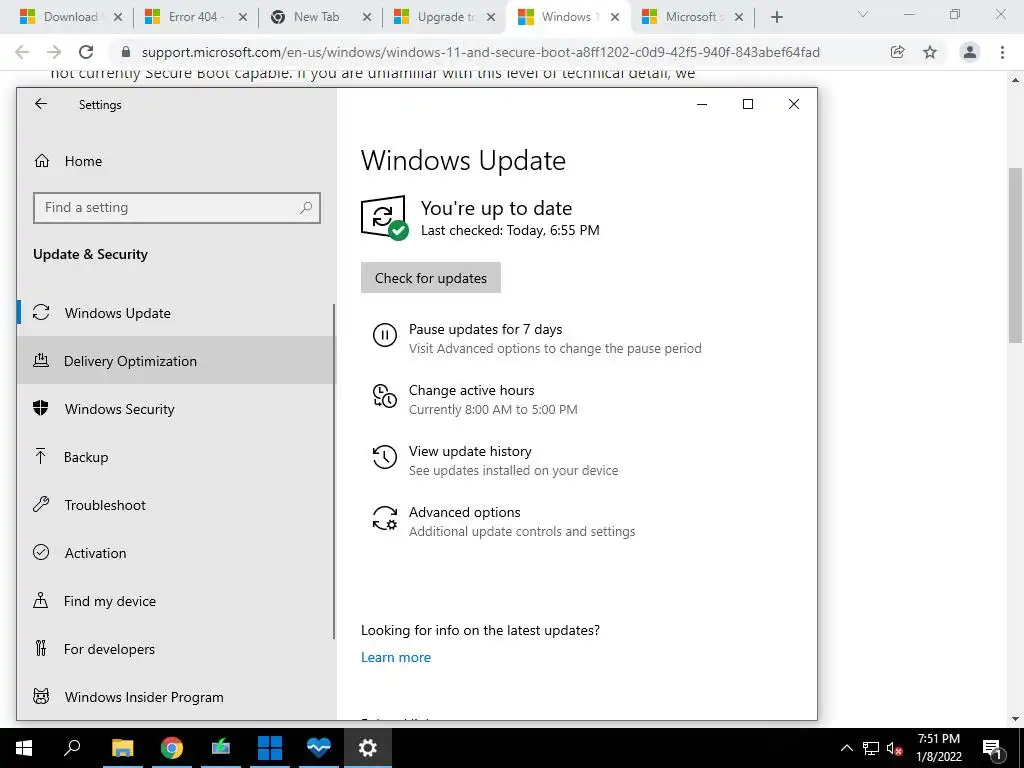
Task: Click the network tray icon
Action: [870, 748]
